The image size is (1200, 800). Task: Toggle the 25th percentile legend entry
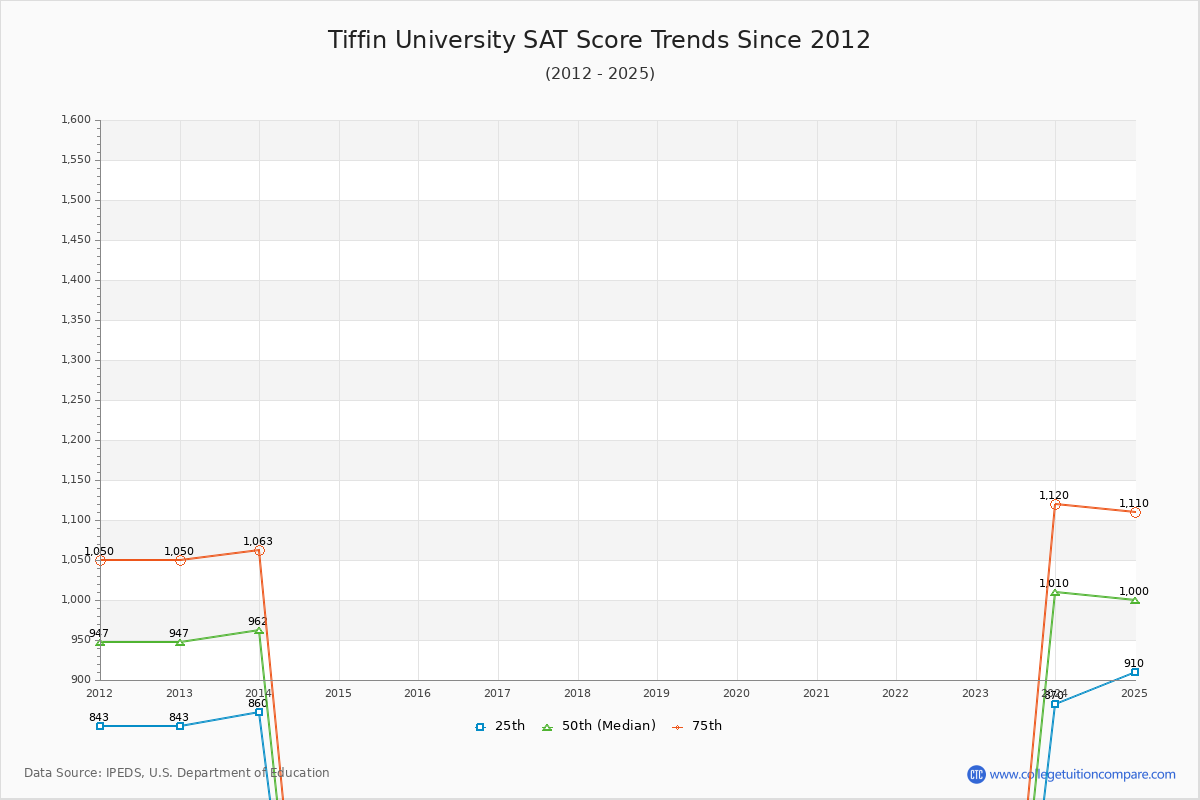click(500, 726)
